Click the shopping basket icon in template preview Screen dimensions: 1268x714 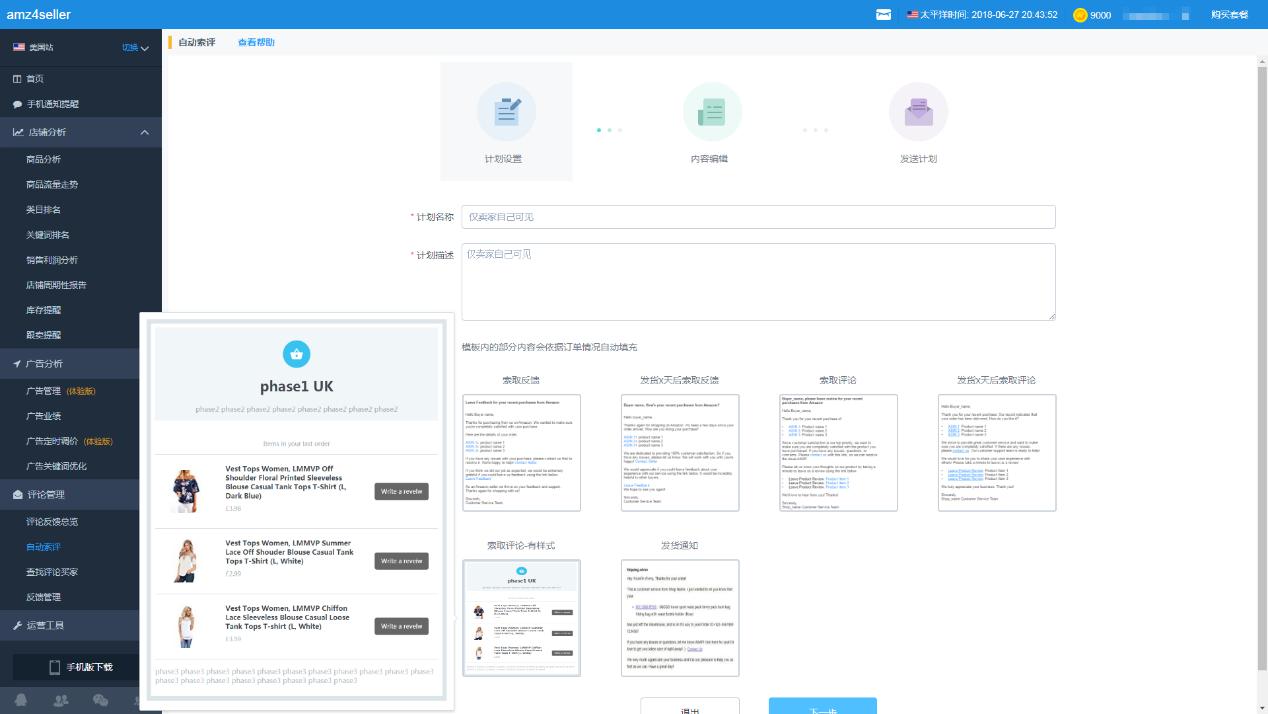click(296, 354)
